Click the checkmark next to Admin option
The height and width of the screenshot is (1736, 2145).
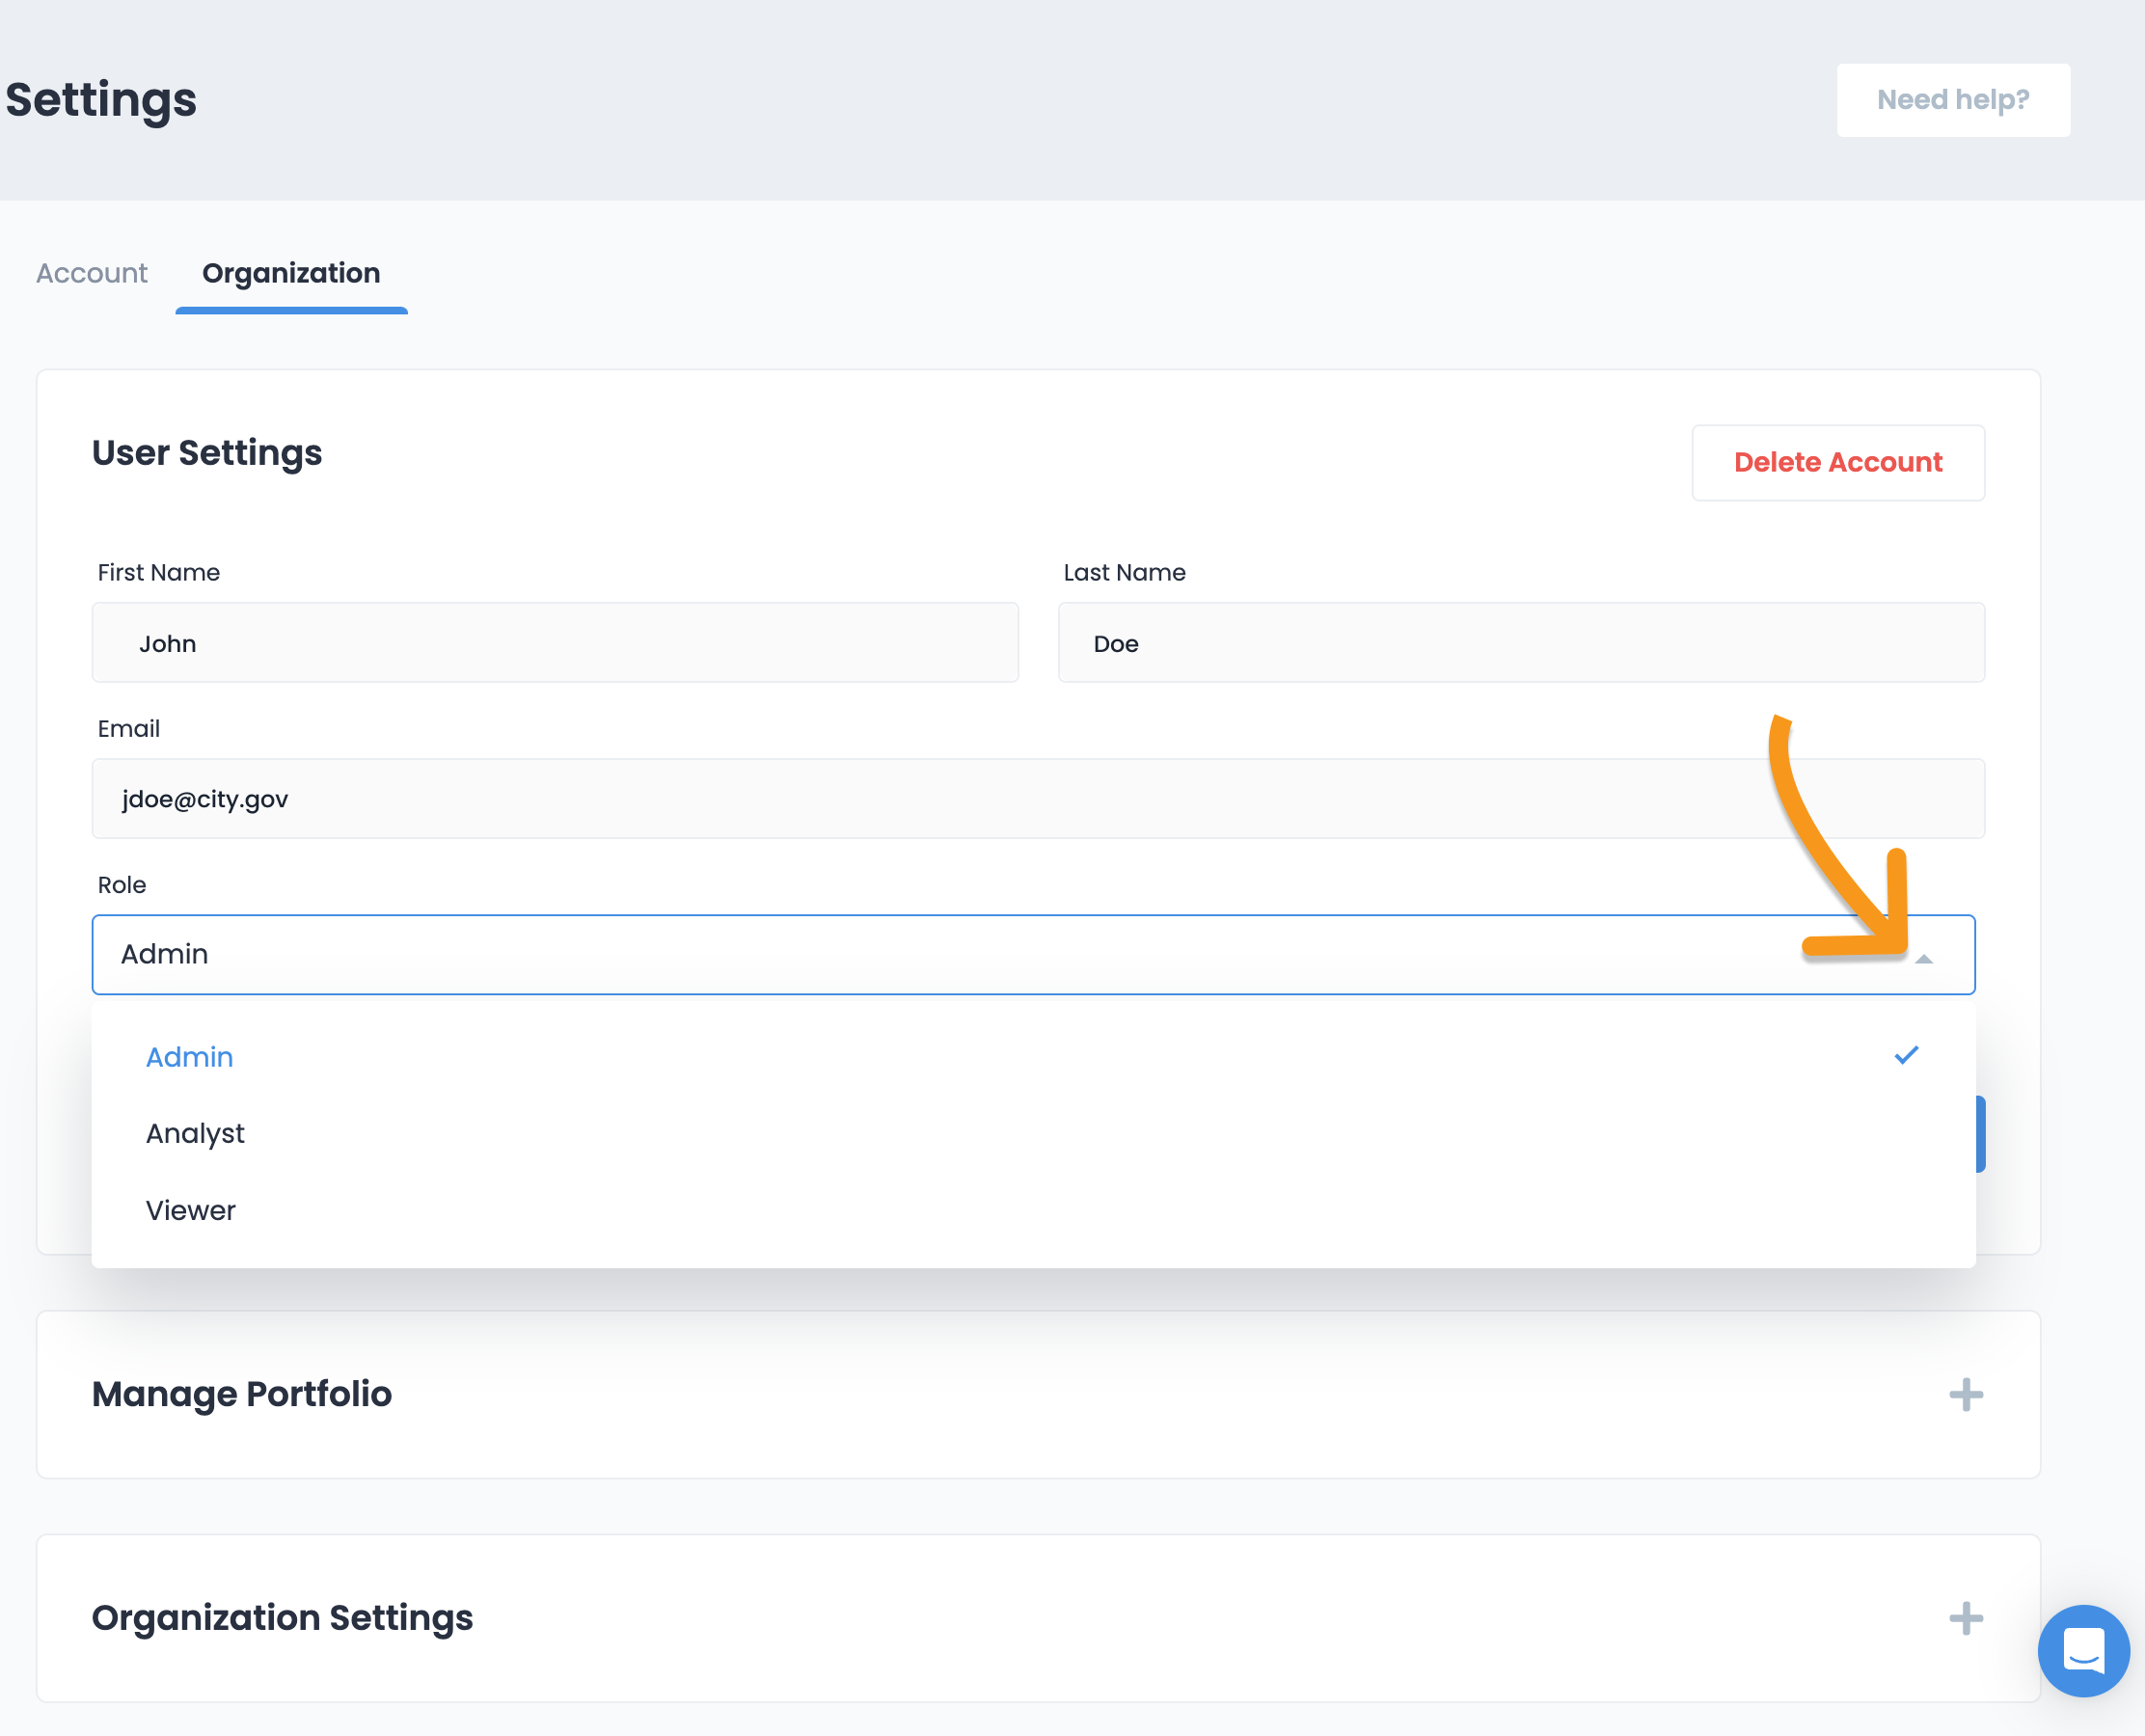coord(1906,1056)
